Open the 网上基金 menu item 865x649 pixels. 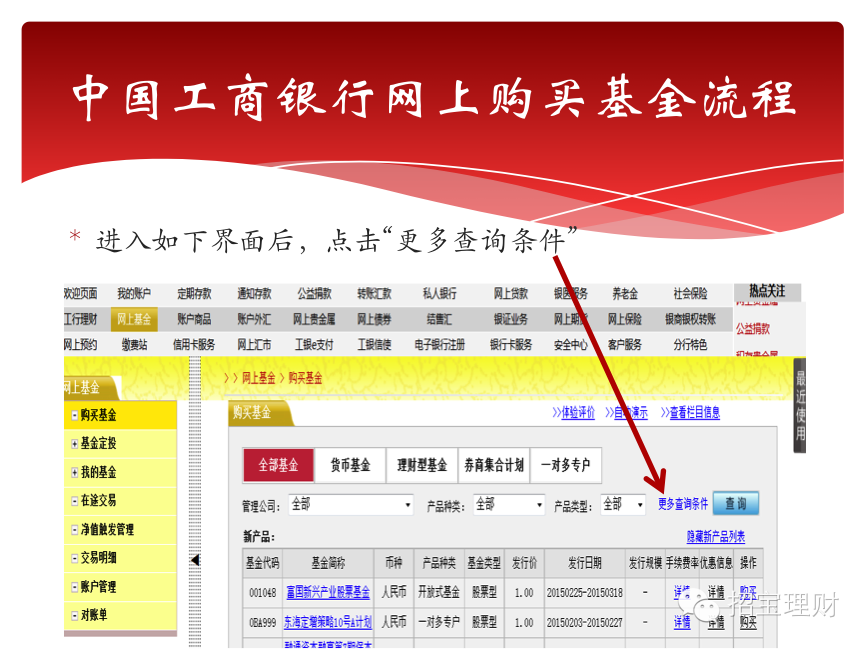pyautogui.click(x=134, y=319)
